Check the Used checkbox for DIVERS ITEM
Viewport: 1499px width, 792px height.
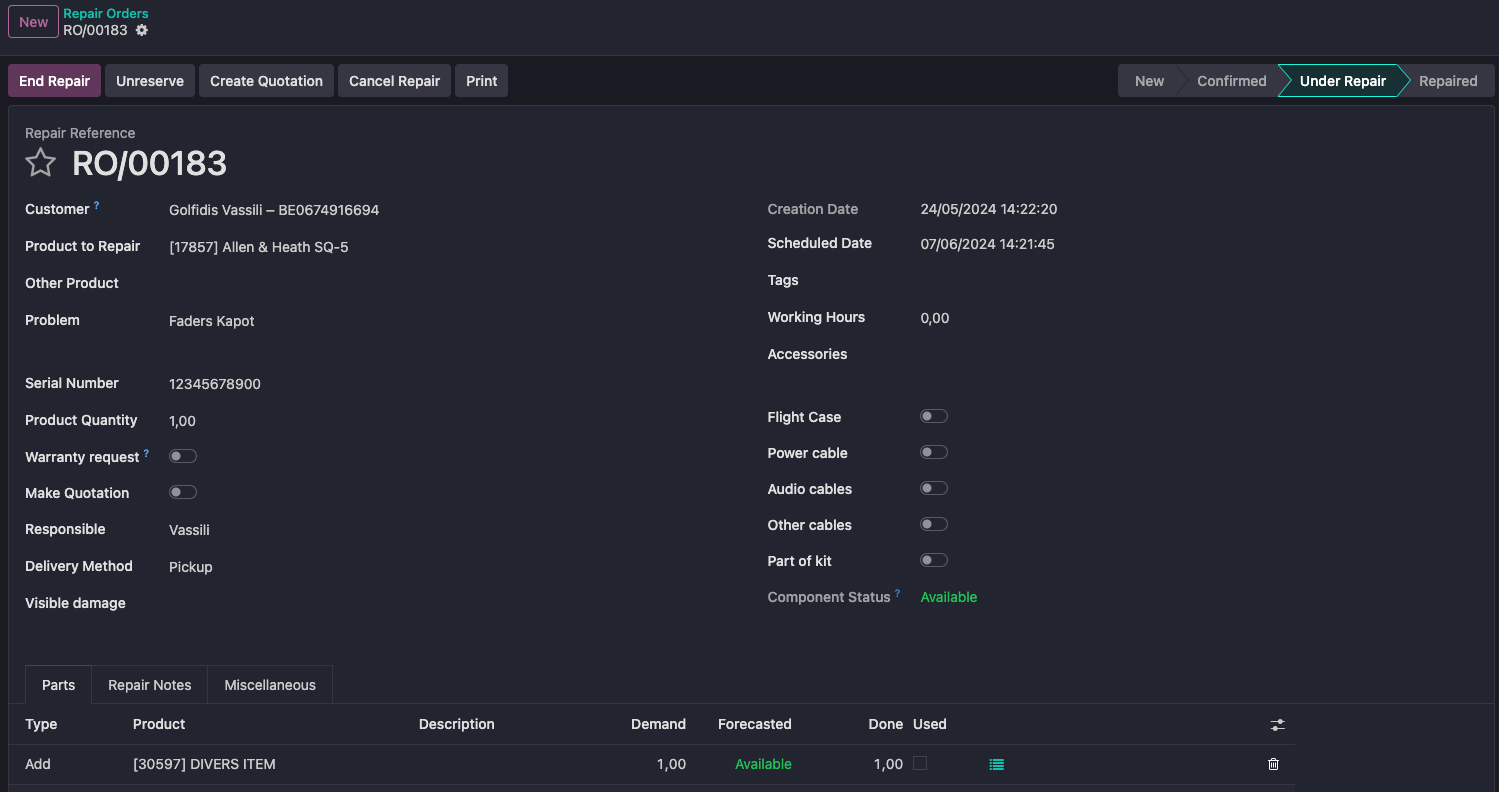tap(920, 763)
